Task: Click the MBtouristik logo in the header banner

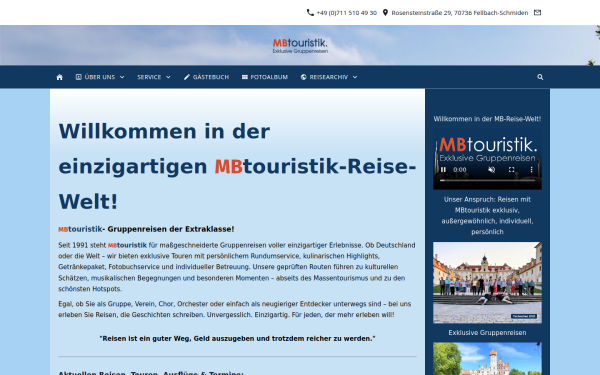Action: point(300,46)
